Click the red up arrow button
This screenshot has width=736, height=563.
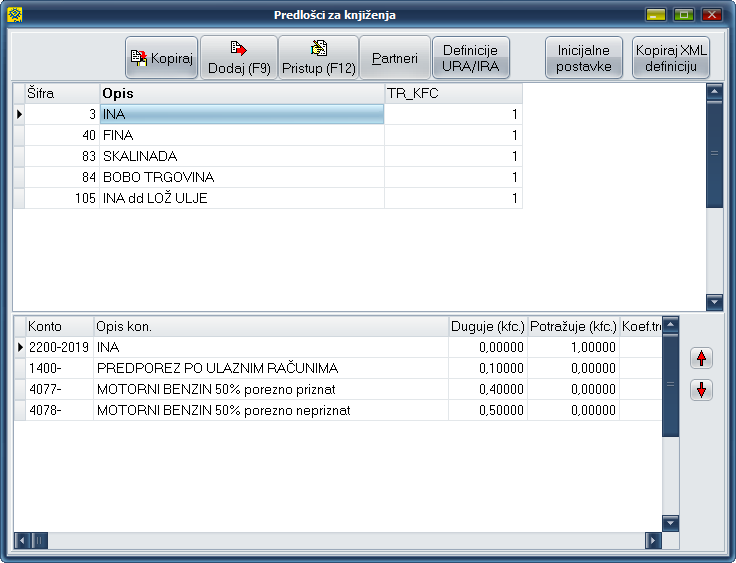pyautogui.click(x=702, y=358)
